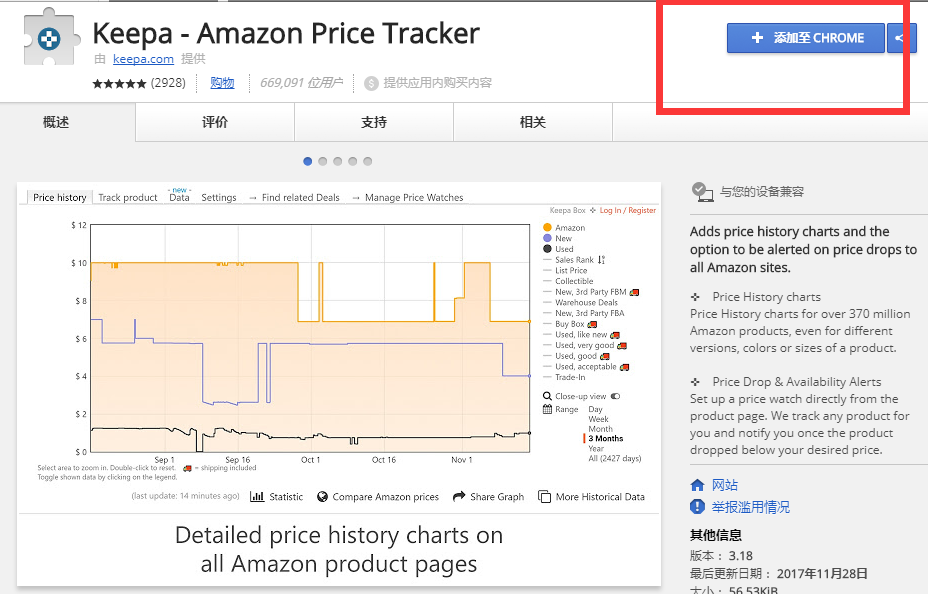Viewport: 928px width, 594px height.
Task: Click the Statistic bar chart icon
Action: click(257, 496)
